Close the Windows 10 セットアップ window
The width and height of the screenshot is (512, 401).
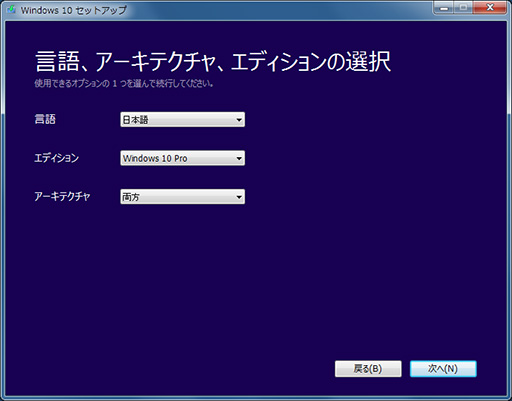pyautogui.click(x=490, y=8)
